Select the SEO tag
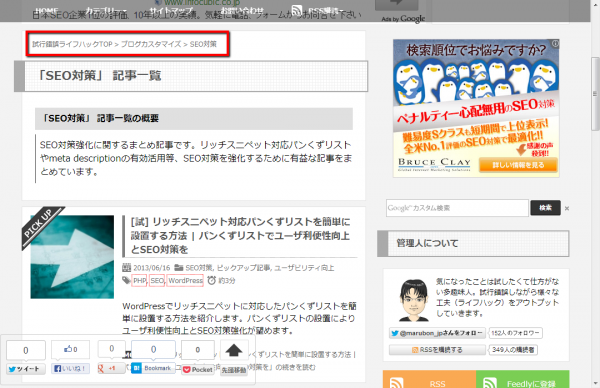The width and height of the screenshot is (600, 388). pos(157,280)
